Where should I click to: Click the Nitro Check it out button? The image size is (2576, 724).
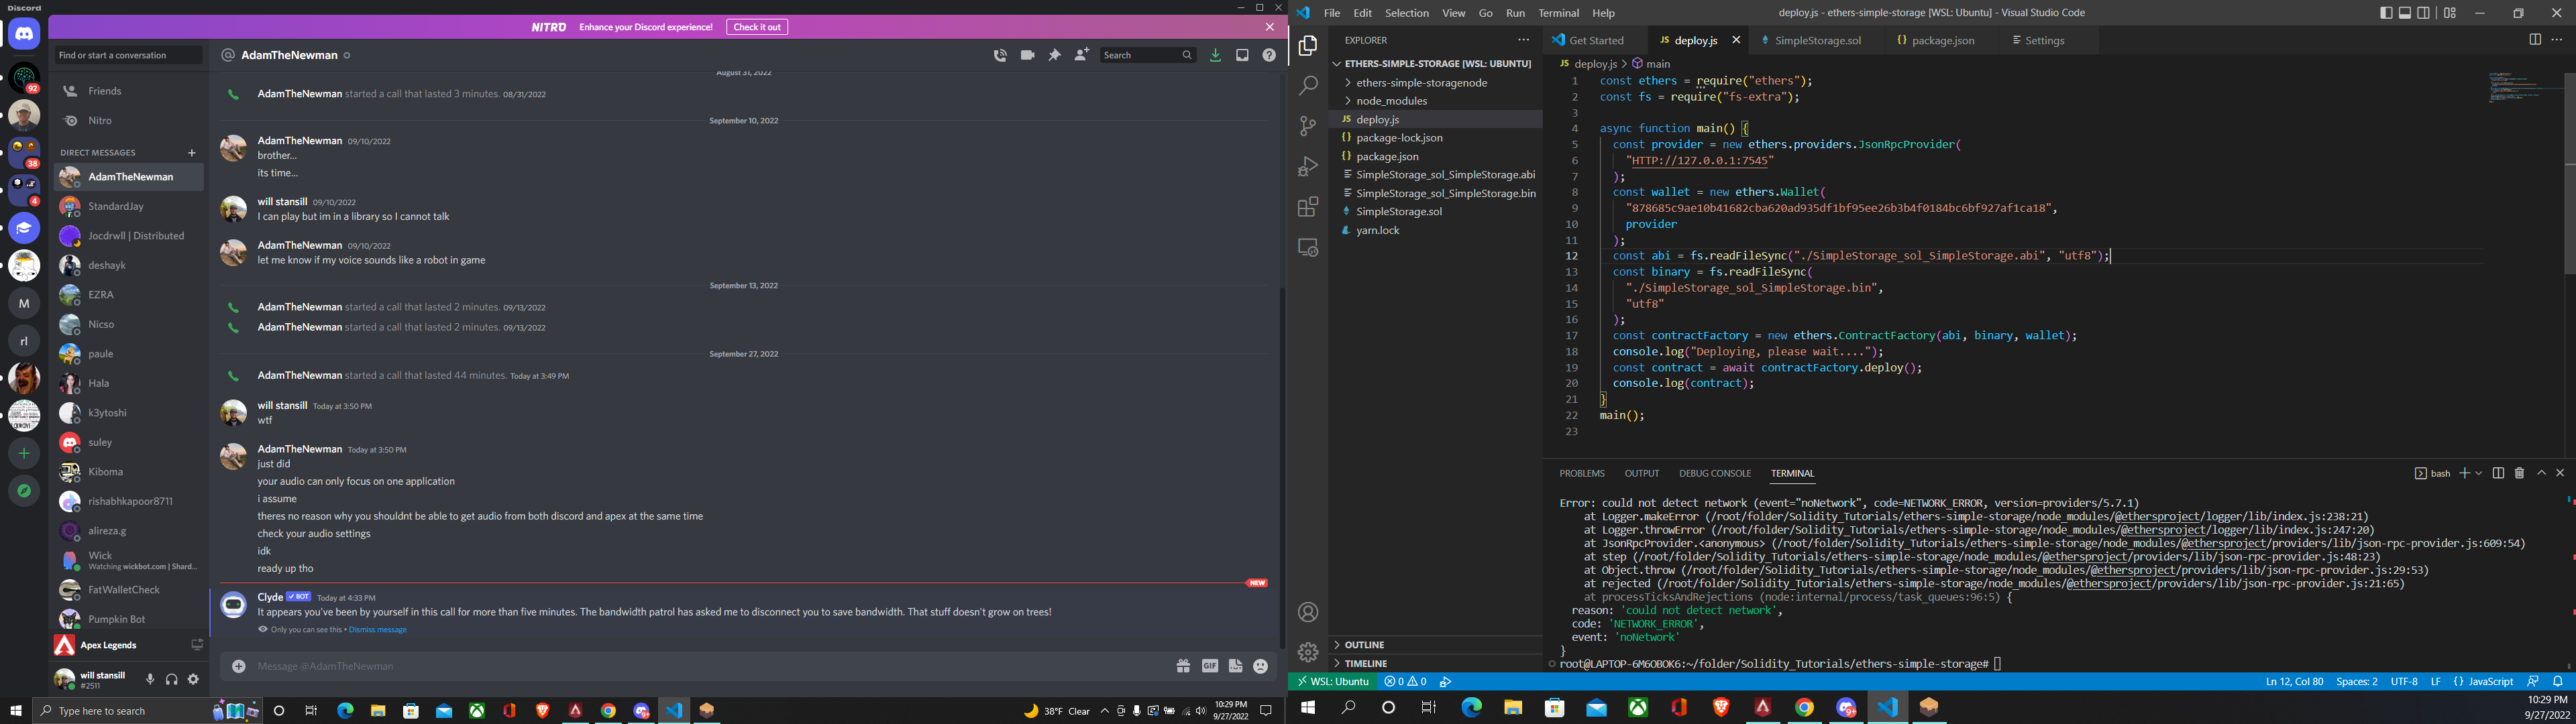coord(757,27)
